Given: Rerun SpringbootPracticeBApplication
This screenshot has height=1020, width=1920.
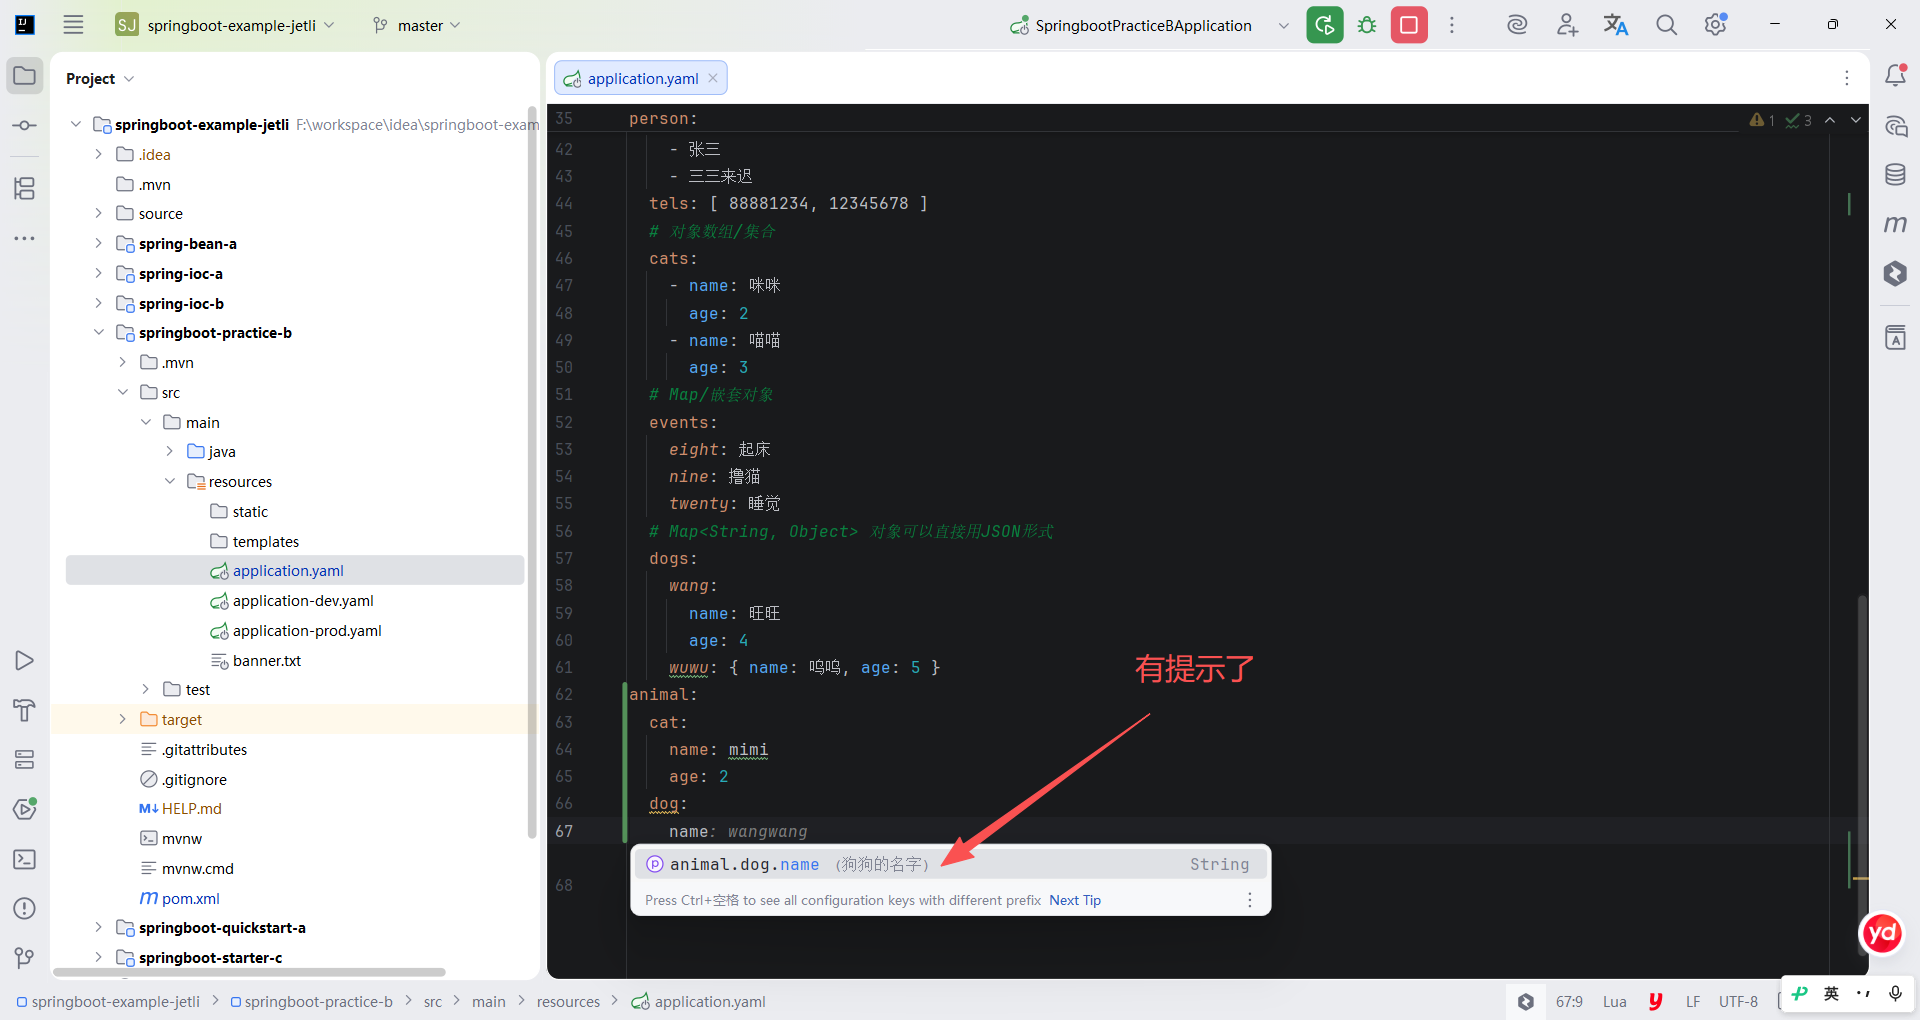Looking at the screenshot, I should (1325, 25).
